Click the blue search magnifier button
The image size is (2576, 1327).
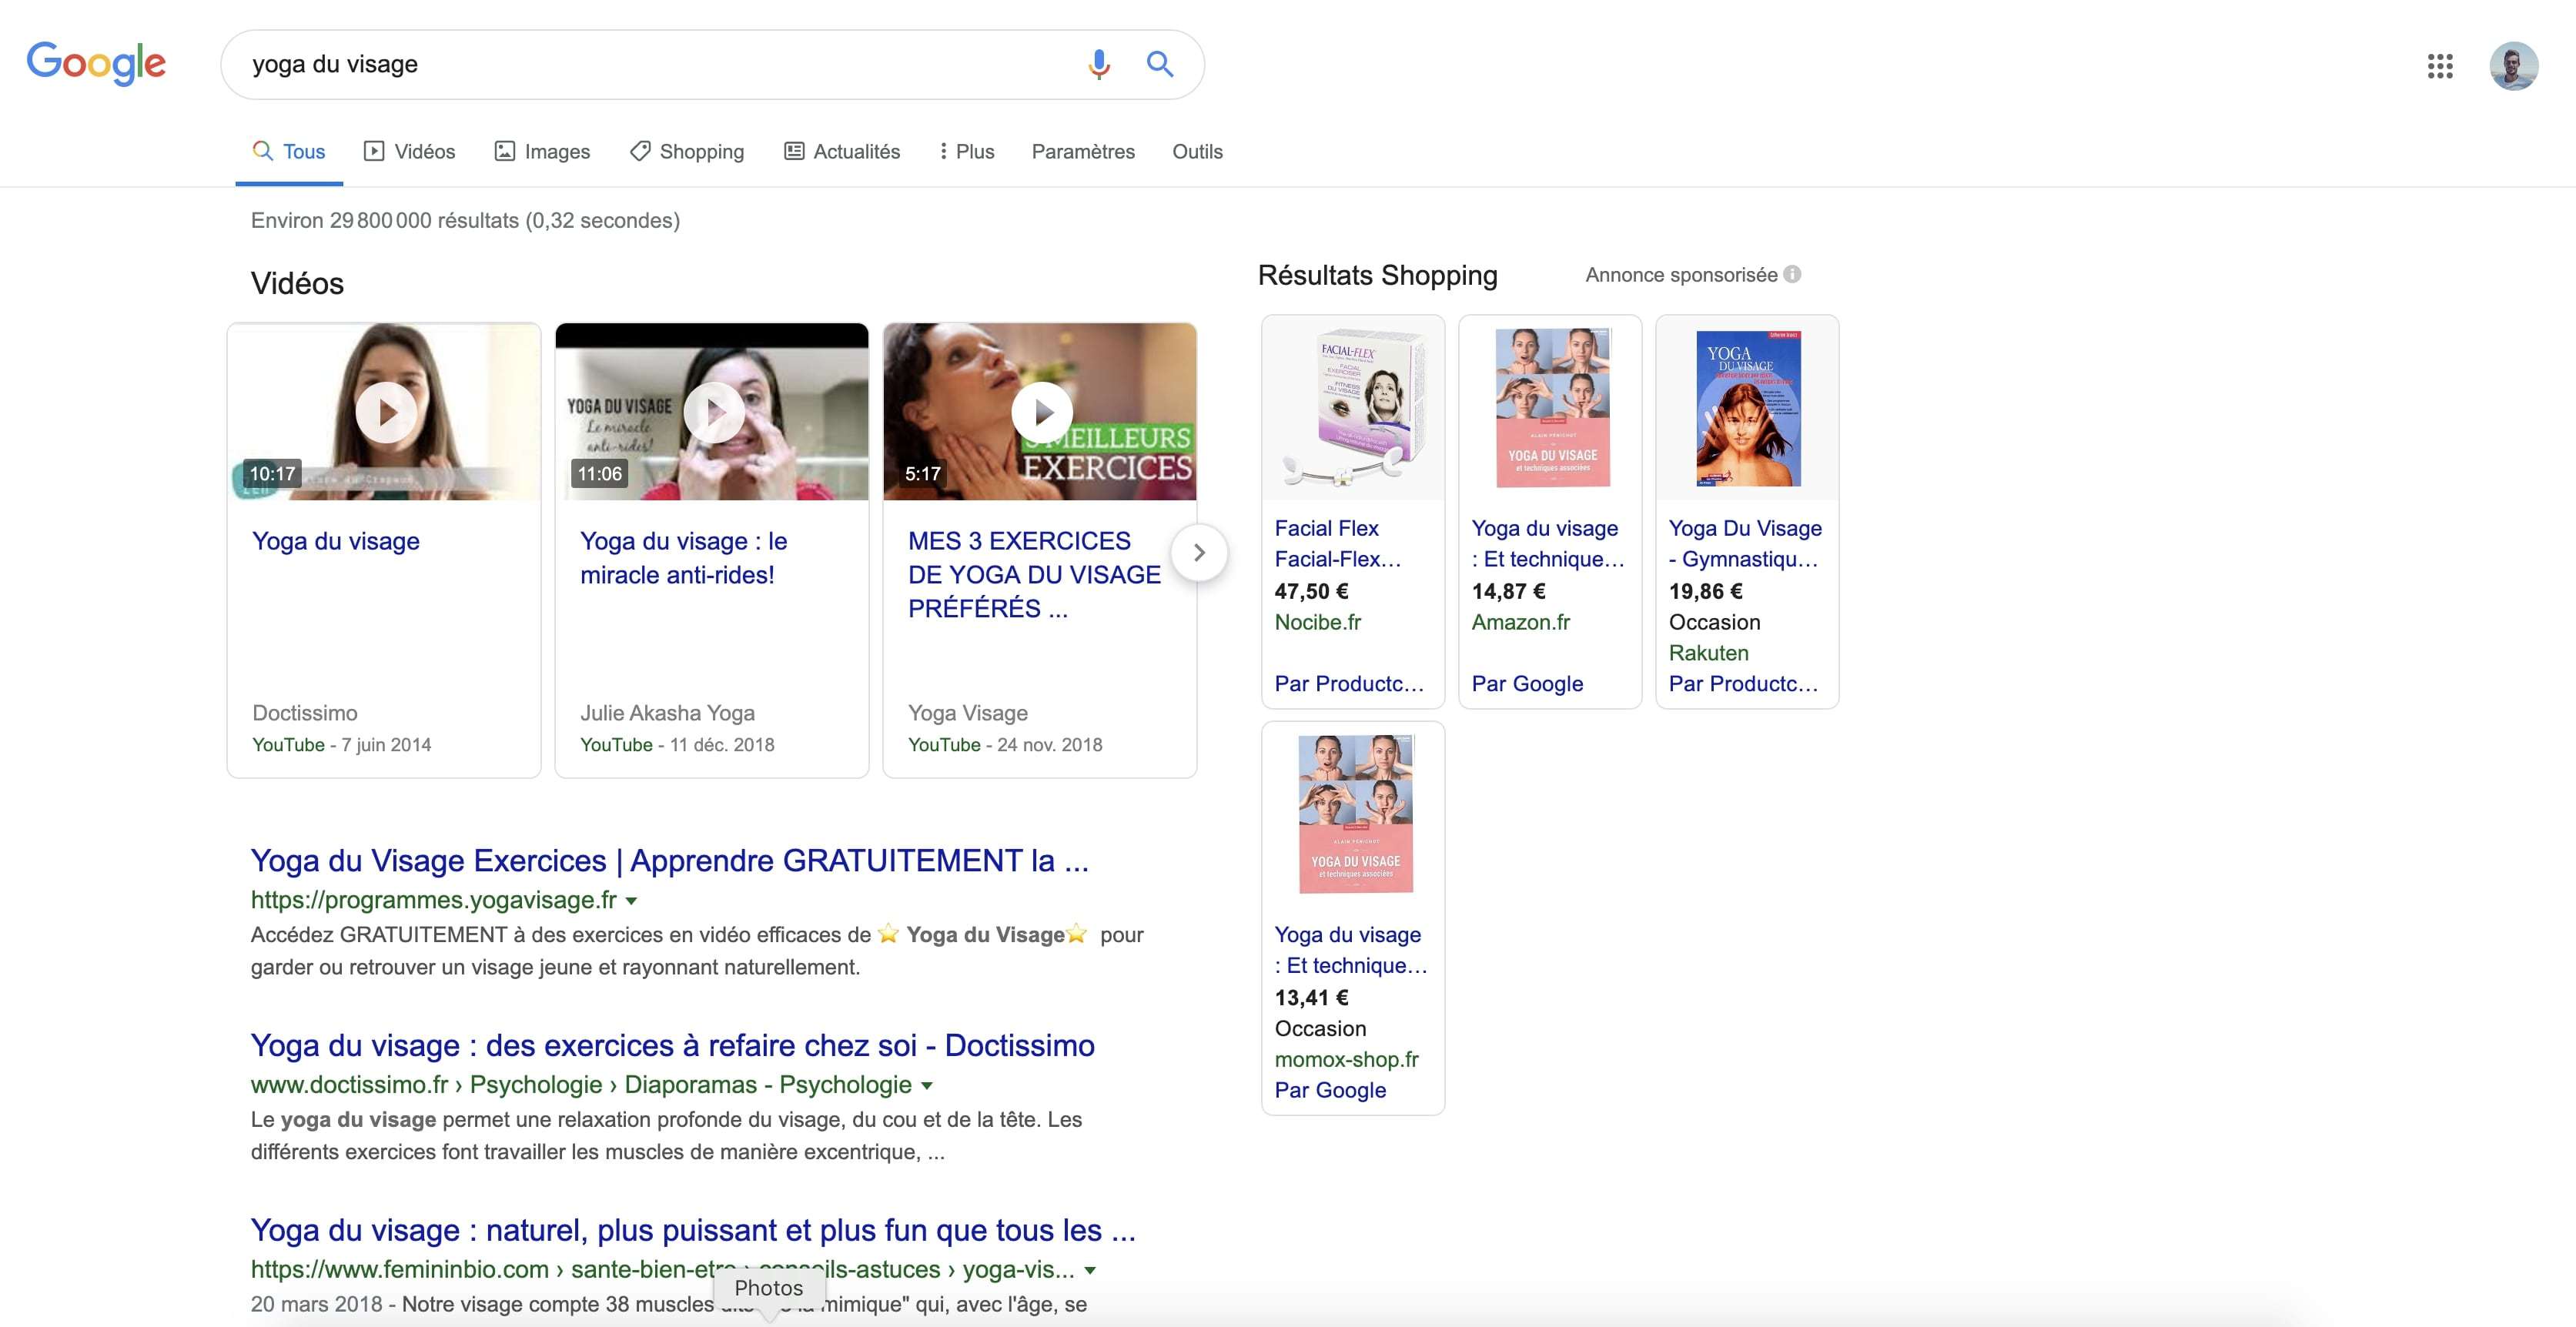(1159, 64)
